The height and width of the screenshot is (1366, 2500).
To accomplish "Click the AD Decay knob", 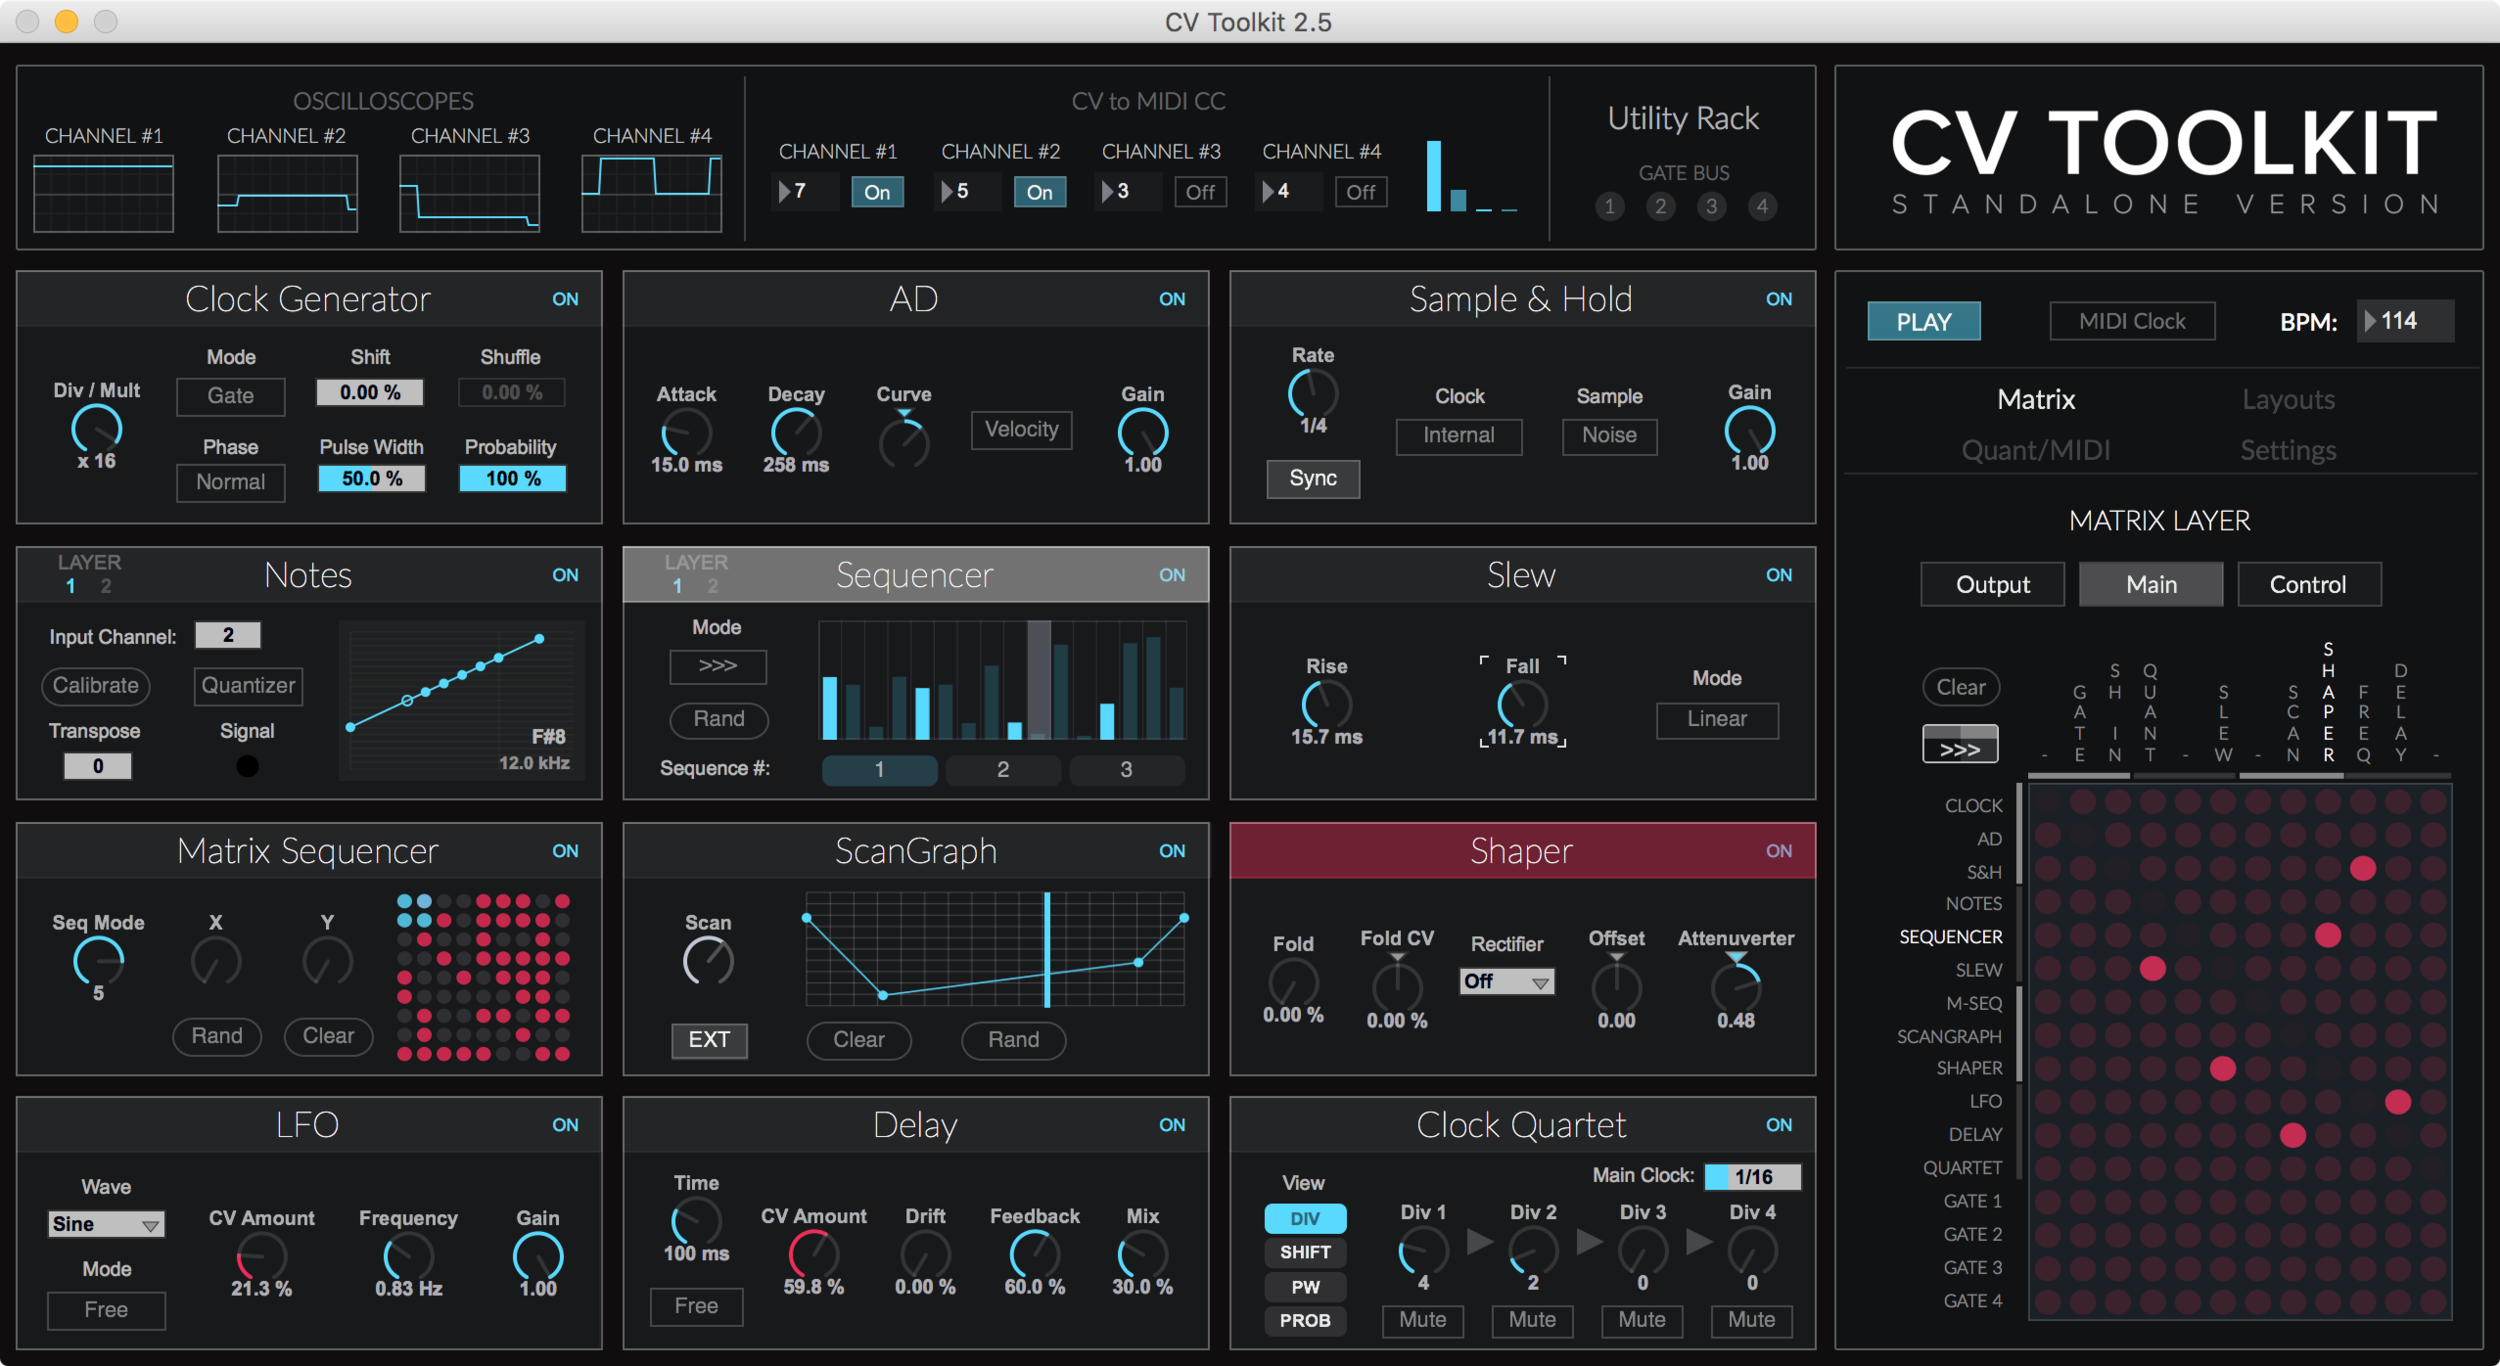I will 796,434.
